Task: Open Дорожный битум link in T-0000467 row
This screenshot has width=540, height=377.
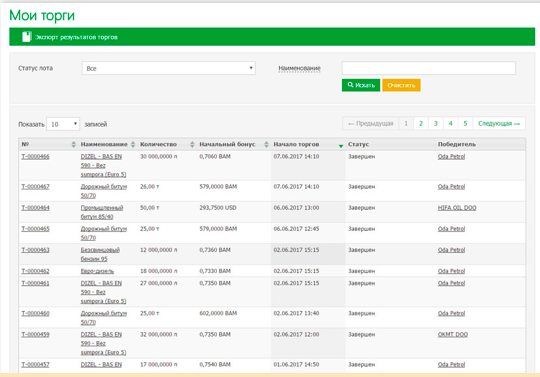Action: point(104,191)
